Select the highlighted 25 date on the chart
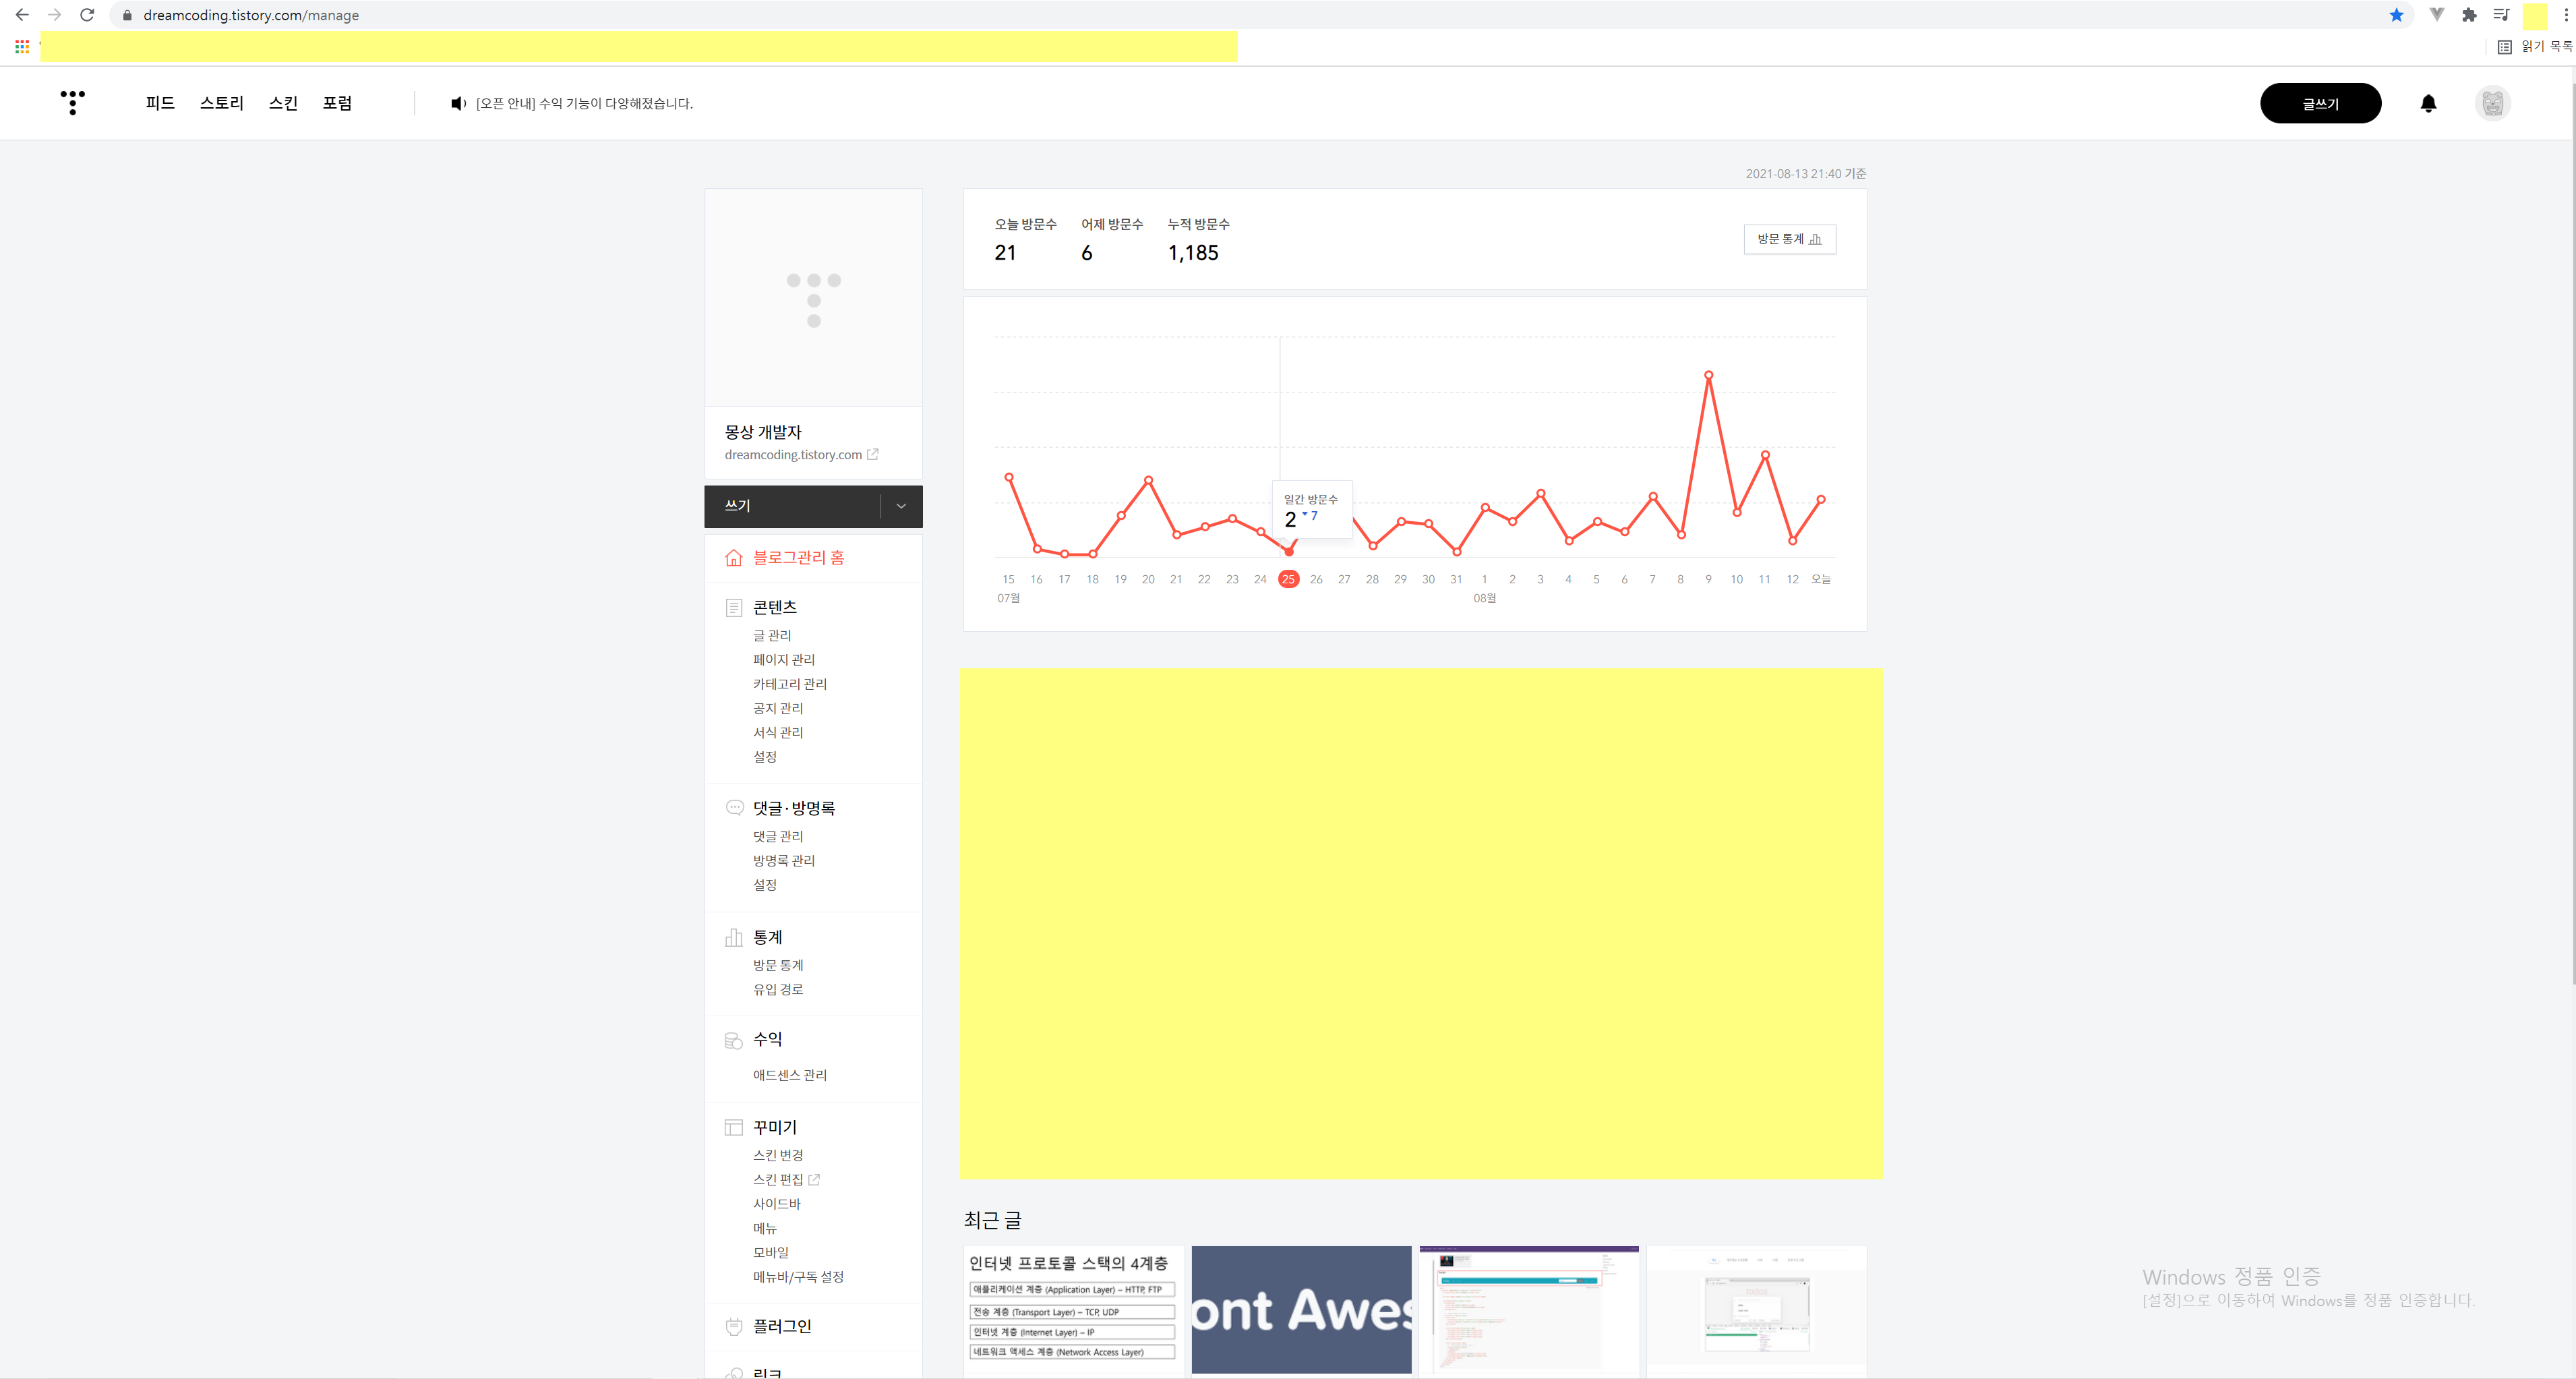The image size is (2576, 1379). coord(1288,579)
